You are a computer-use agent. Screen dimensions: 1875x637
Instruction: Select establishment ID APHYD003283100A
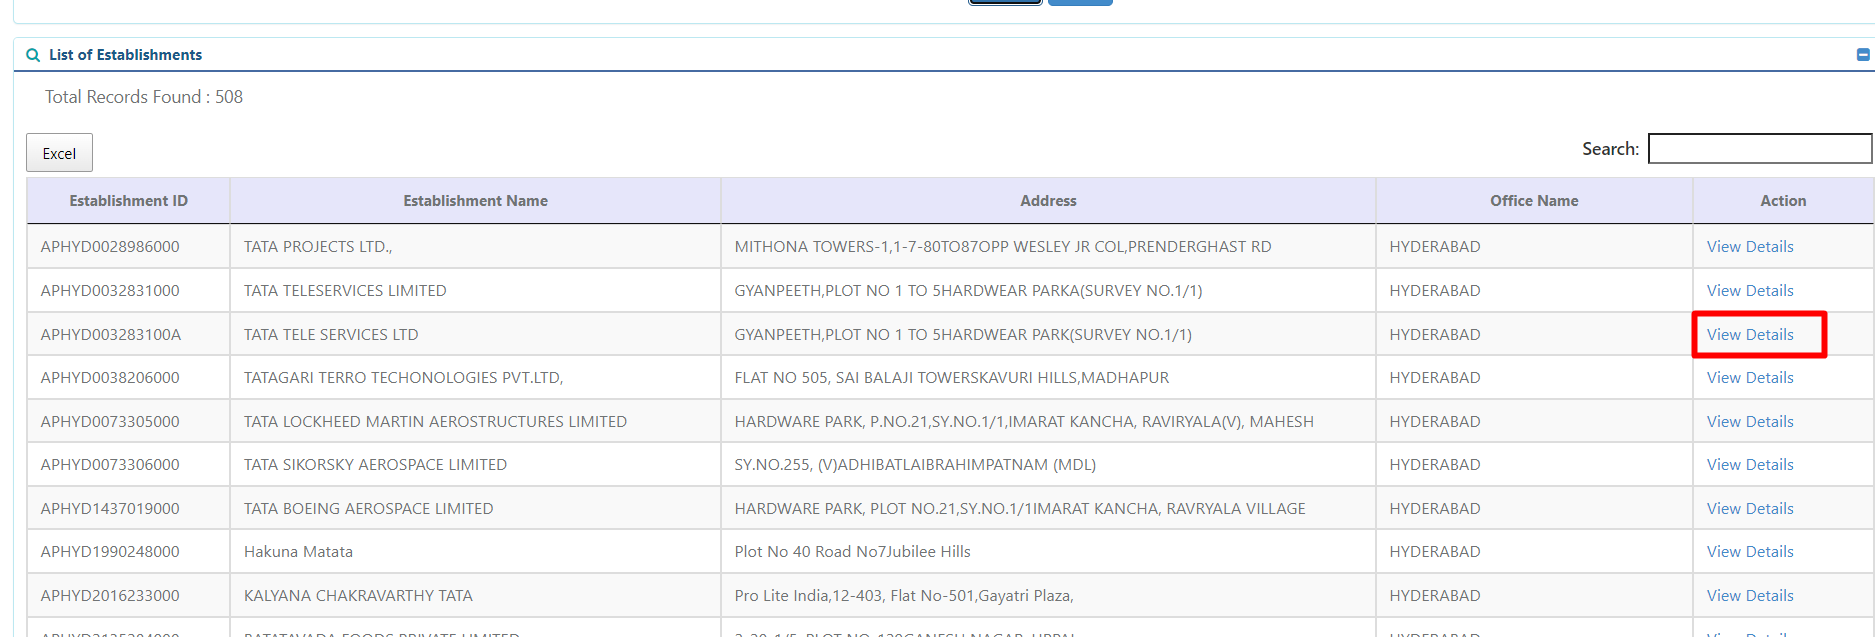pos(111,335)
